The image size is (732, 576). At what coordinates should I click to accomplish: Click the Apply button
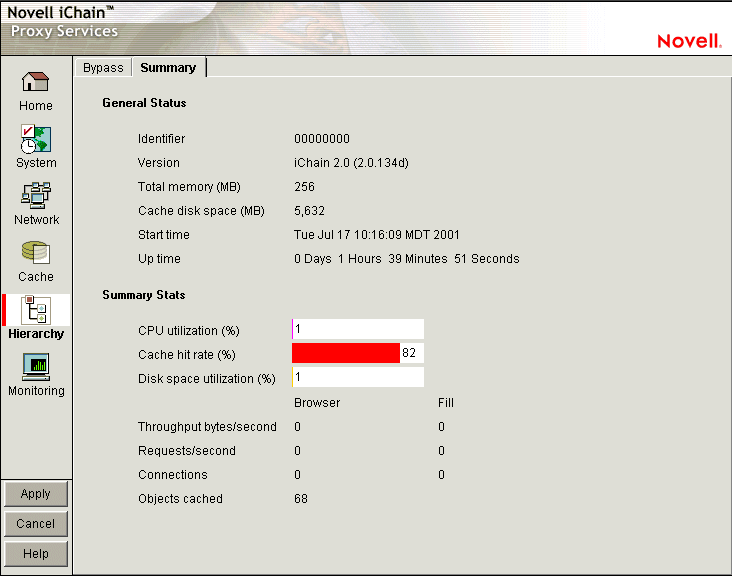pyautogui.click(x=35, y=494)
